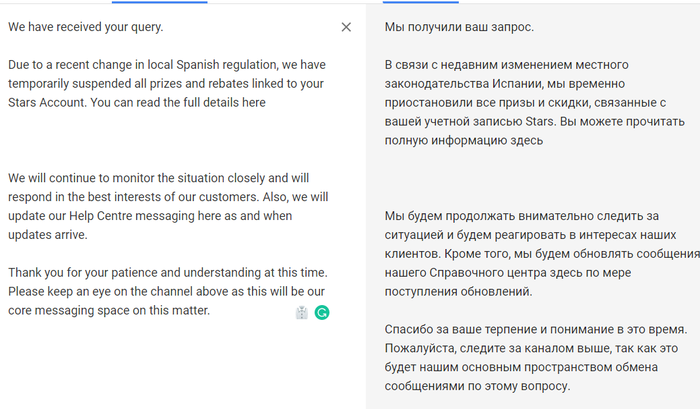Select the active source language tab underline
This screenshot has width=700, height=409.
tap(159, 2)
